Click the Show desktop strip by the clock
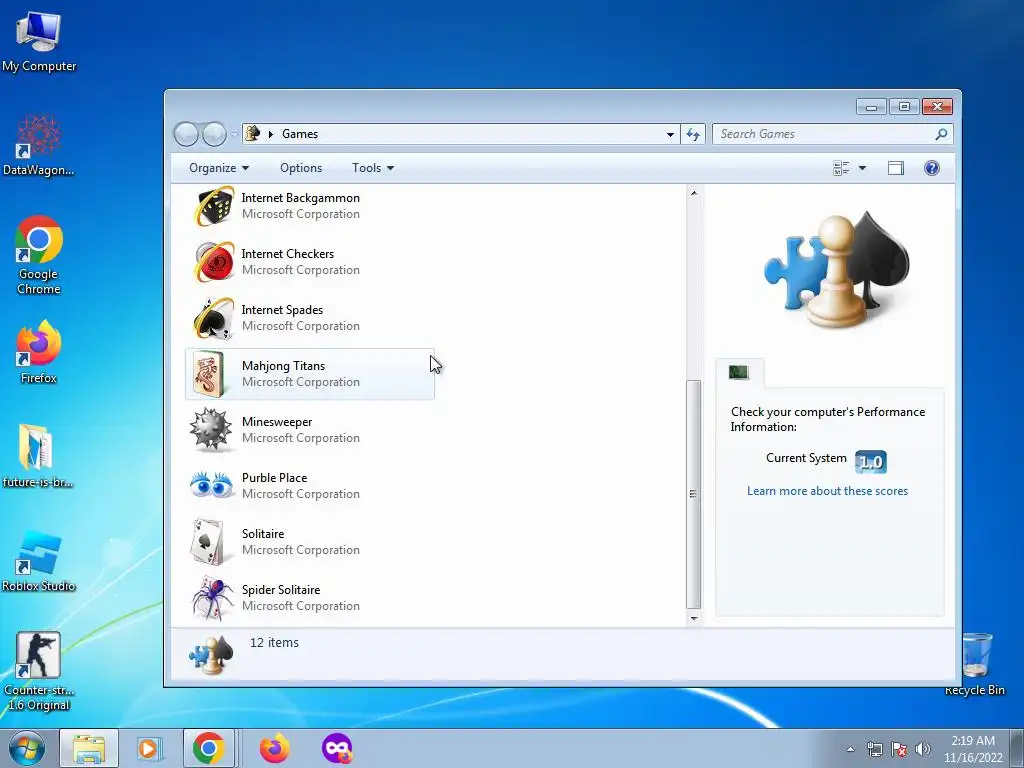Viewport: 1024px width, 768px height. pos(1017,748)
